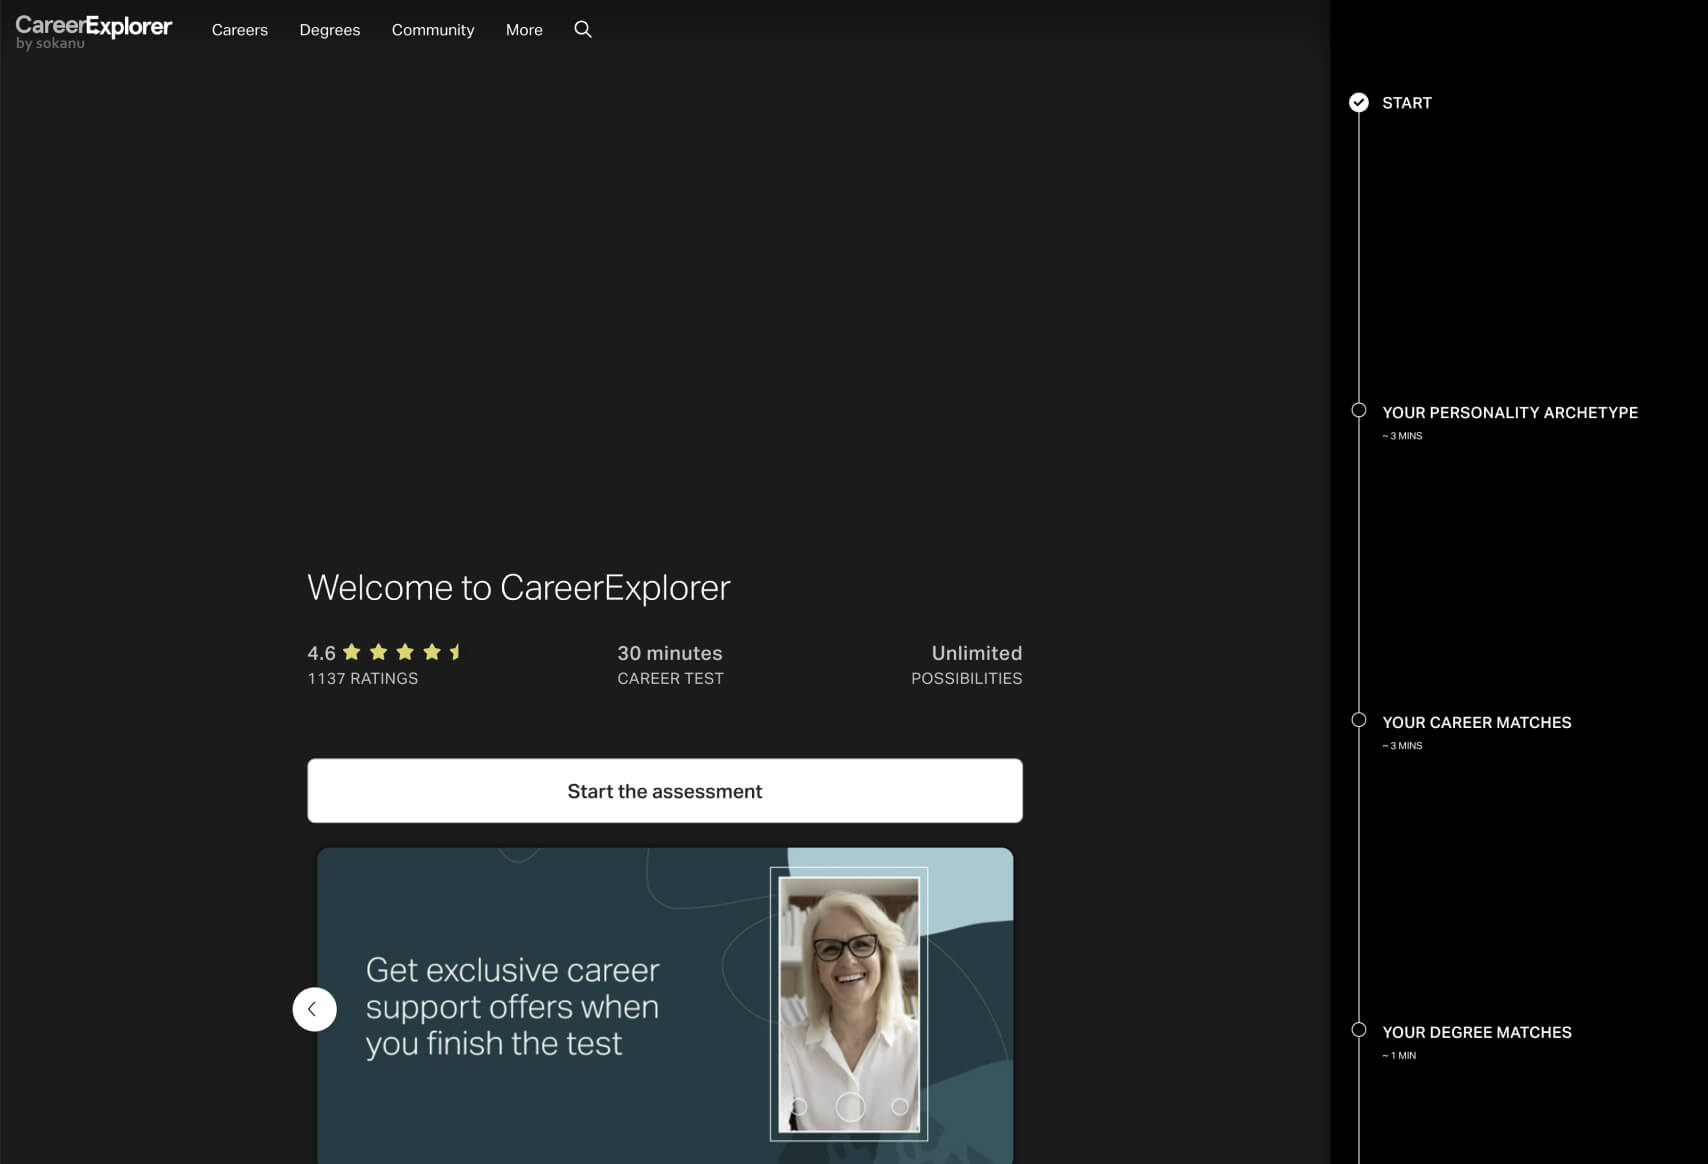Screen dimensions: 1708x1164
Task: Select the Degree Matches step circle
Action: tap(1358, 1030)
